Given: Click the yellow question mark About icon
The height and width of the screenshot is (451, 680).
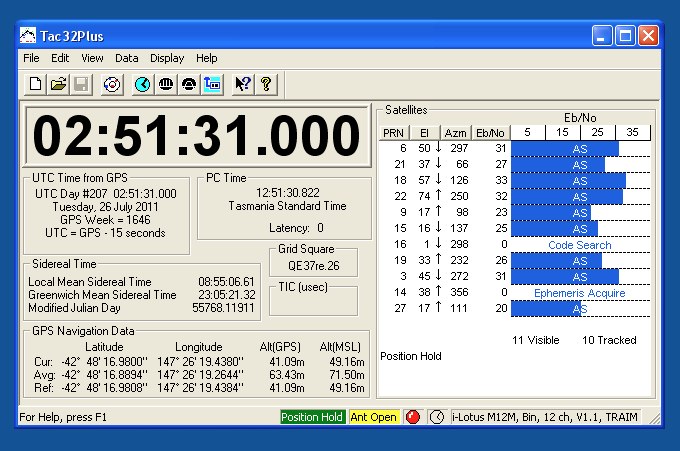Looking at the screenshot, I should click(x=266, y=85).
